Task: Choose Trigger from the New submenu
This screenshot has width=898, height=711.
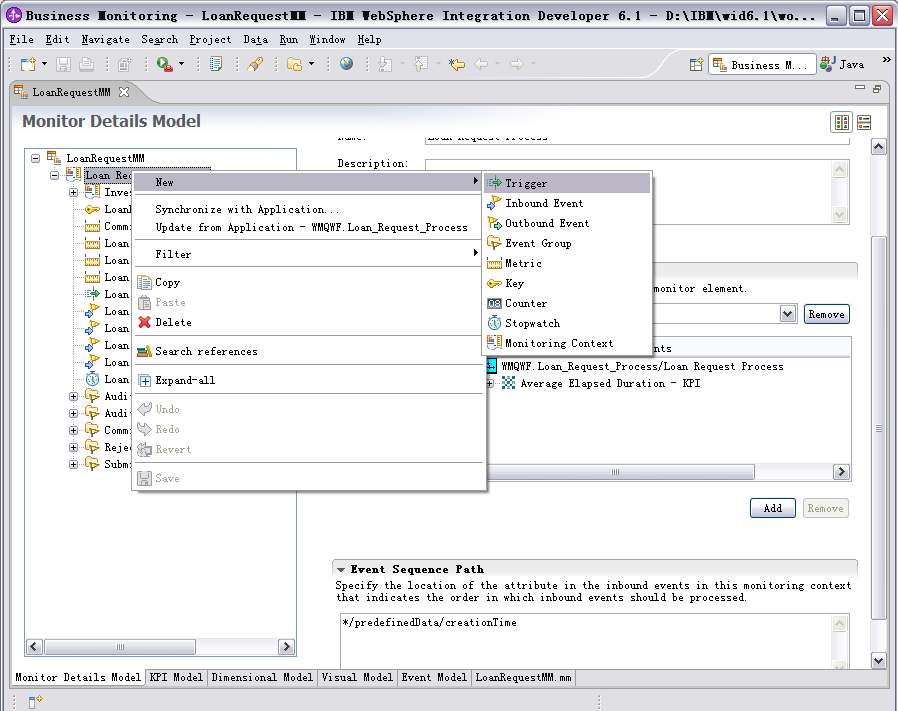Action: pos(567,183)
